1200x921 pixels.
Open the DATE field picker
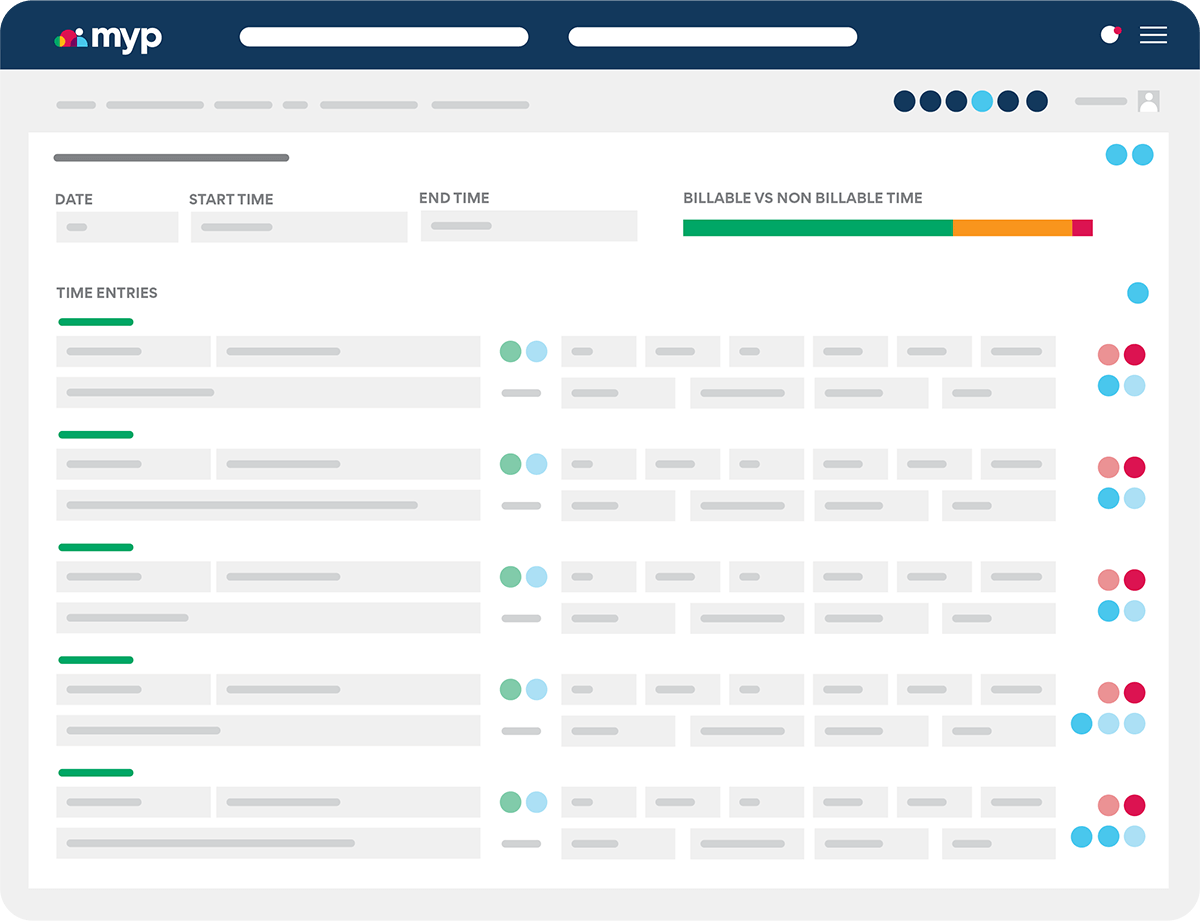(x=117, y=227)
